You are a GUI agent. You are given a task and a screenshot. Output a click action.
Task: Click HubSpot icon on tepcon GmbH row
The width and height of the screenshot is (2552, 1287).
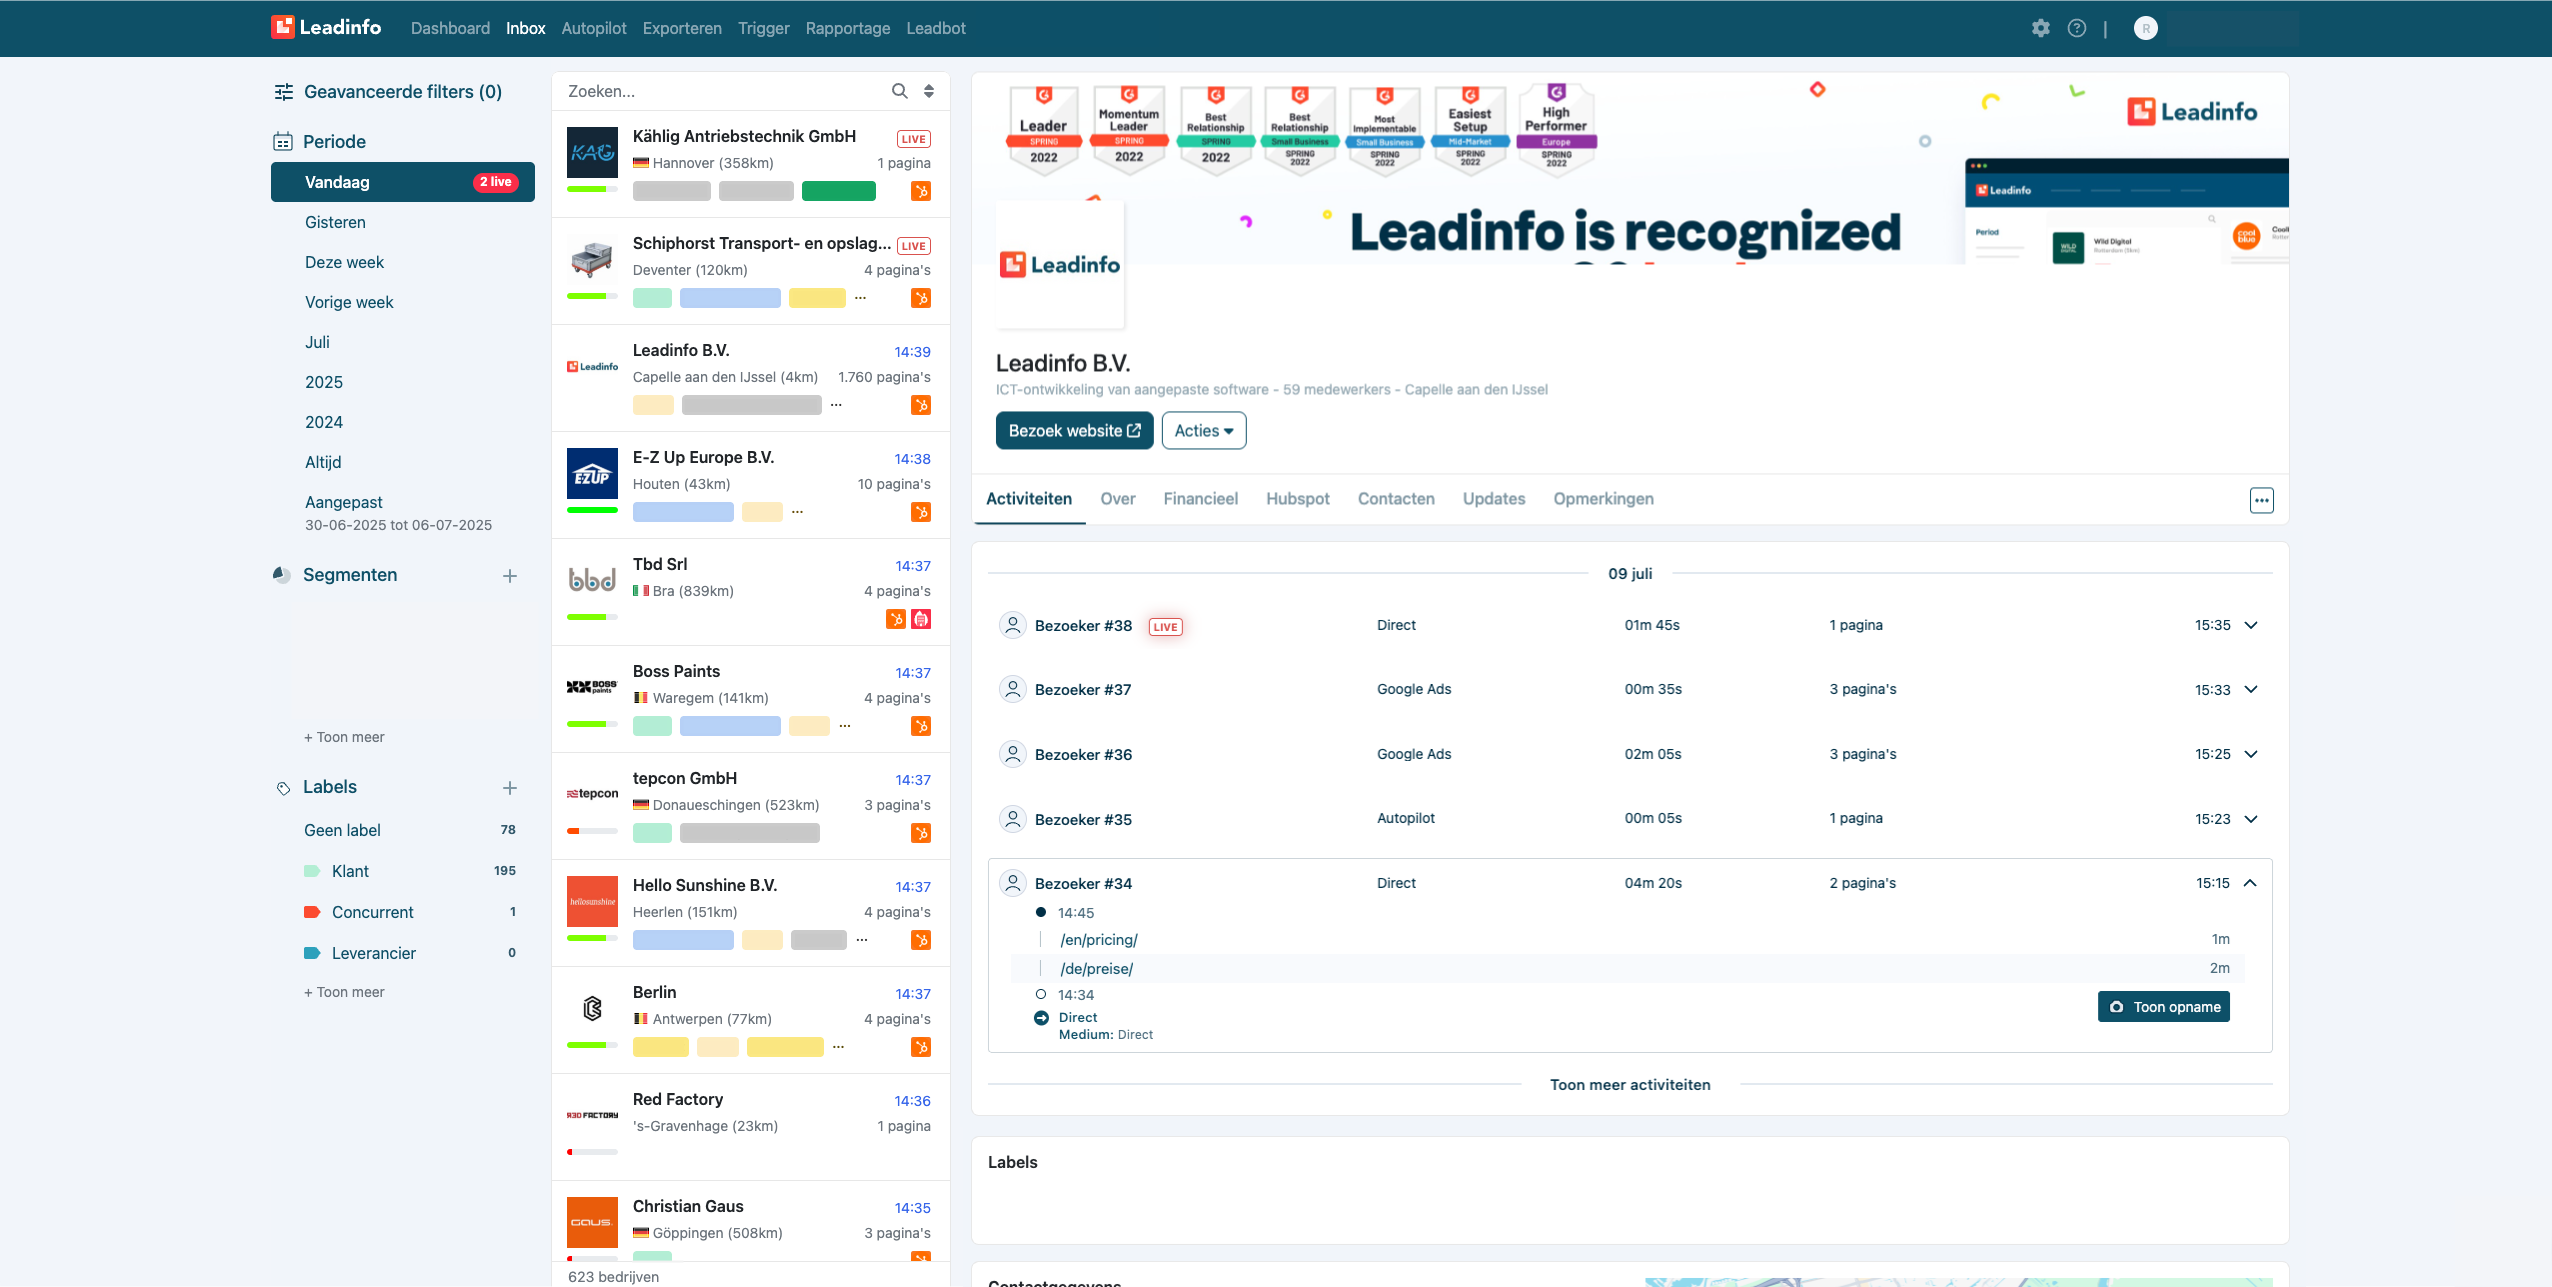921,833
